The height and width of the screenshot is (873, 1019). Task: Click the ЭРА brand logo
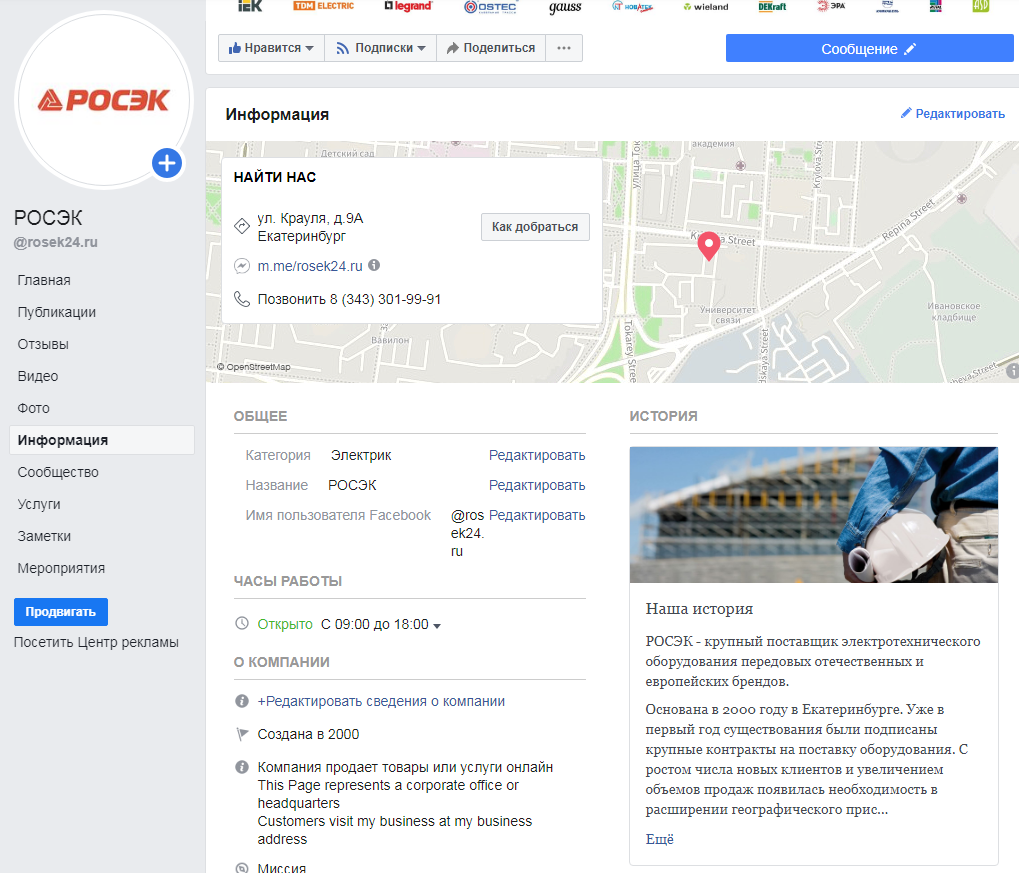[831, 6]
